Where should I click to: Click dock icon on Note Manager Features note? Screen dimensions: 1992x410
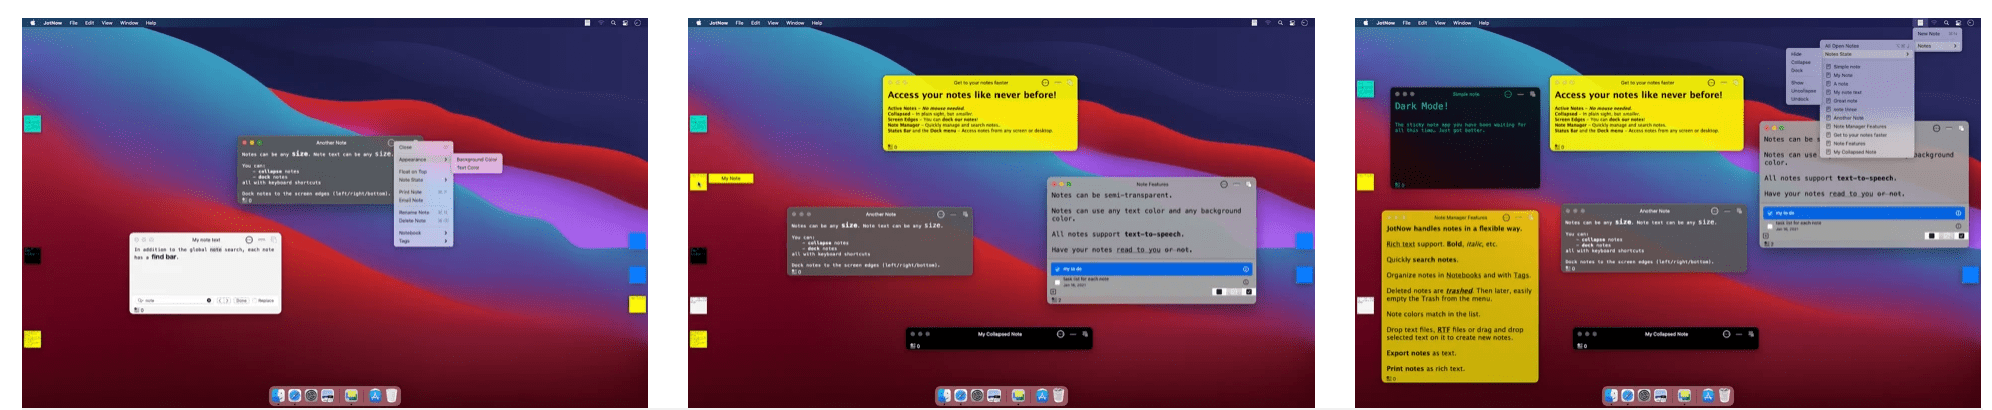(x=1530, y=217)
